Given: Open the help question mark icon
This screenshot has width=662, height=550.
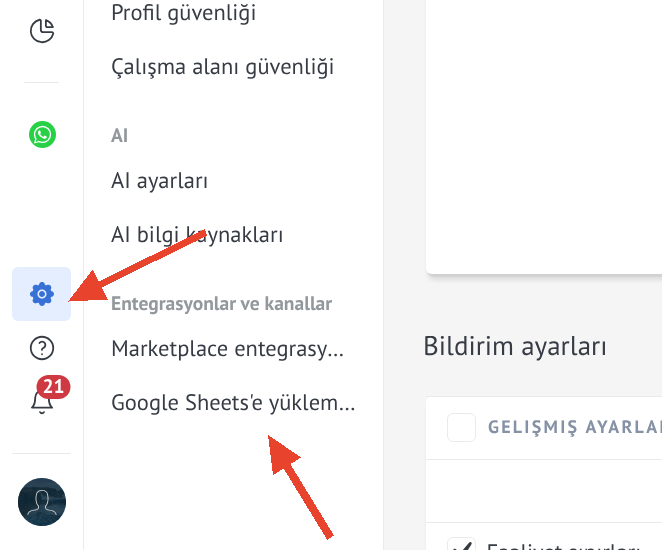Looking at the screenshot, I should point(42,348).
